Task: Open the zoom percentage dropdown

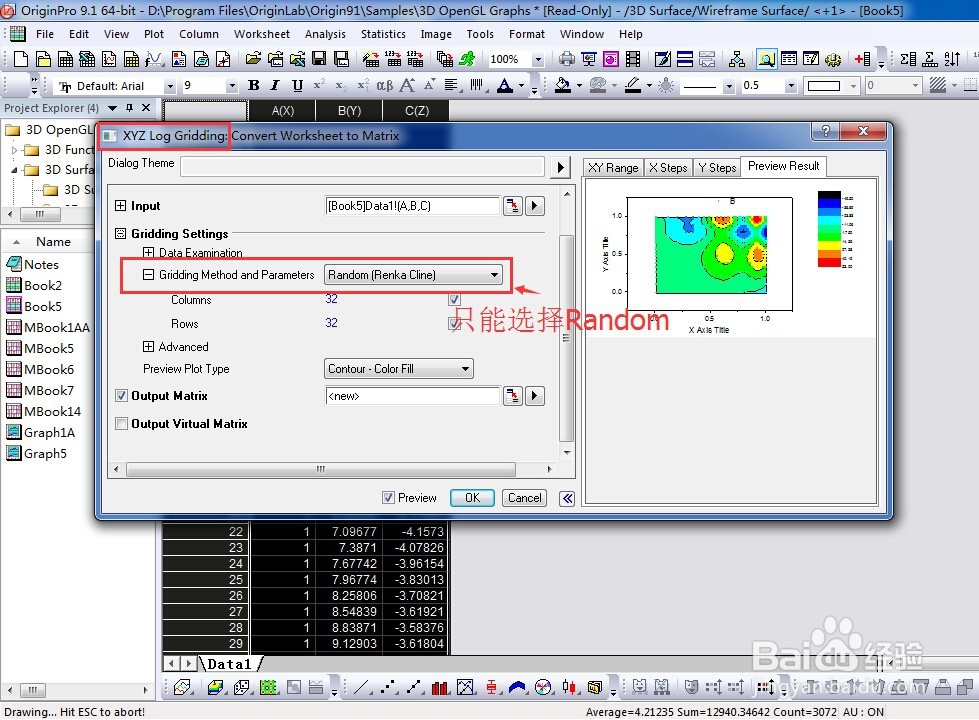Action: 538,59
